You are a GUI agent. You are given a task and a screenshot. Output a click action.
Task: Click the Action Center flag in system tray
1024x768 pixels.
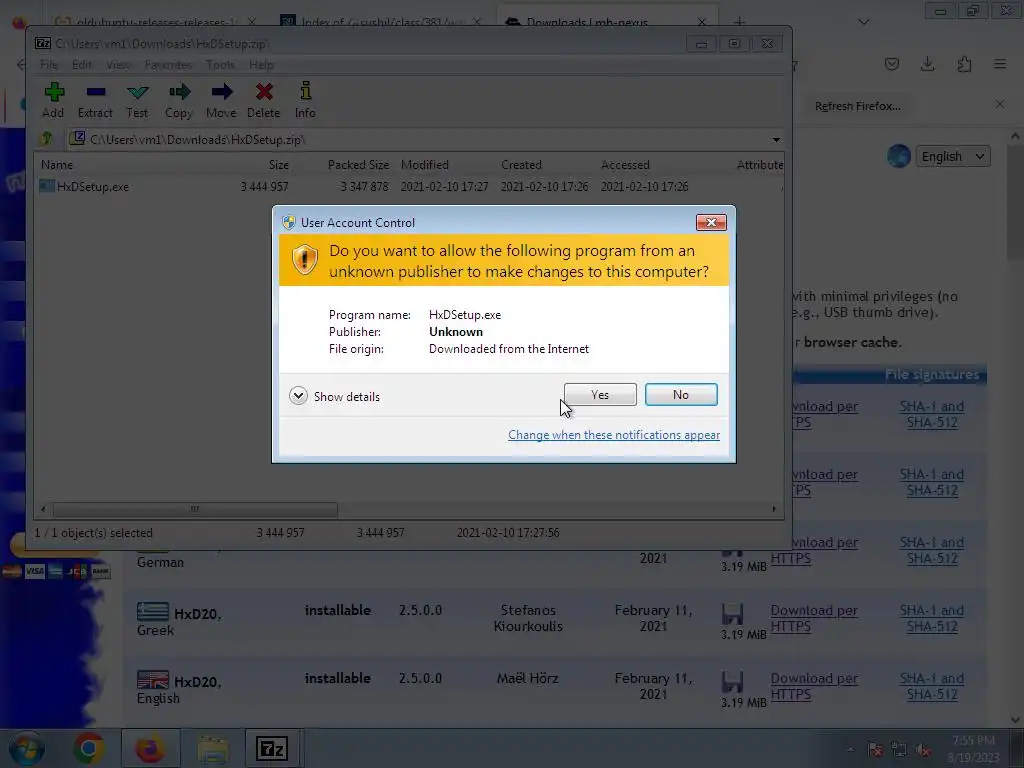[874, 750]
